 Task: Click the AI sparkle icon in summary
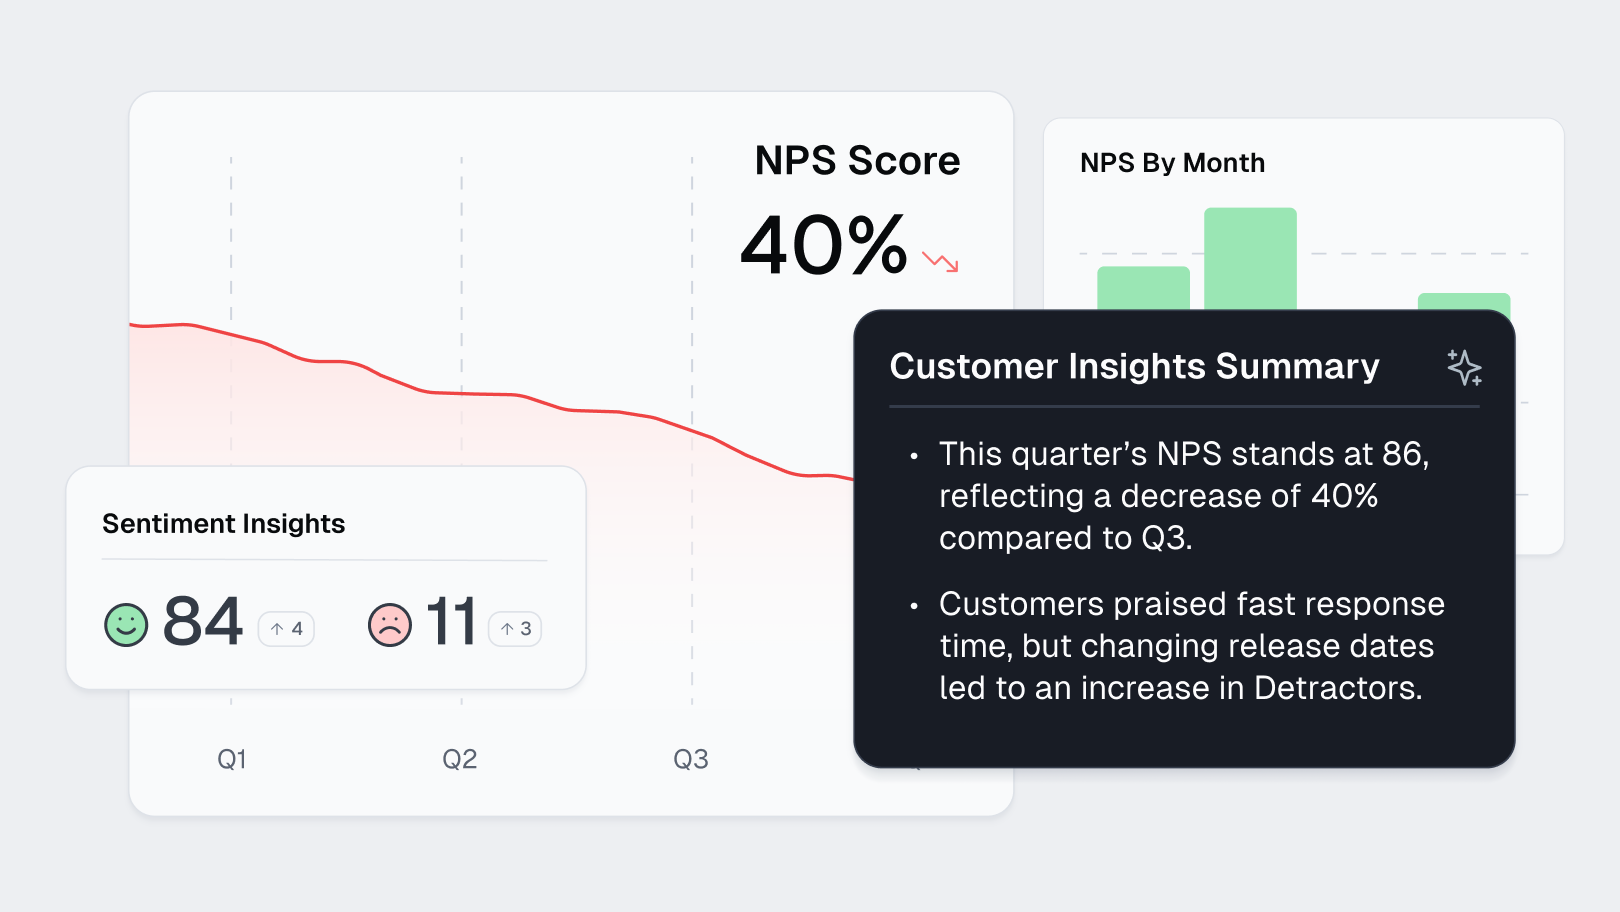[1464, 367]
